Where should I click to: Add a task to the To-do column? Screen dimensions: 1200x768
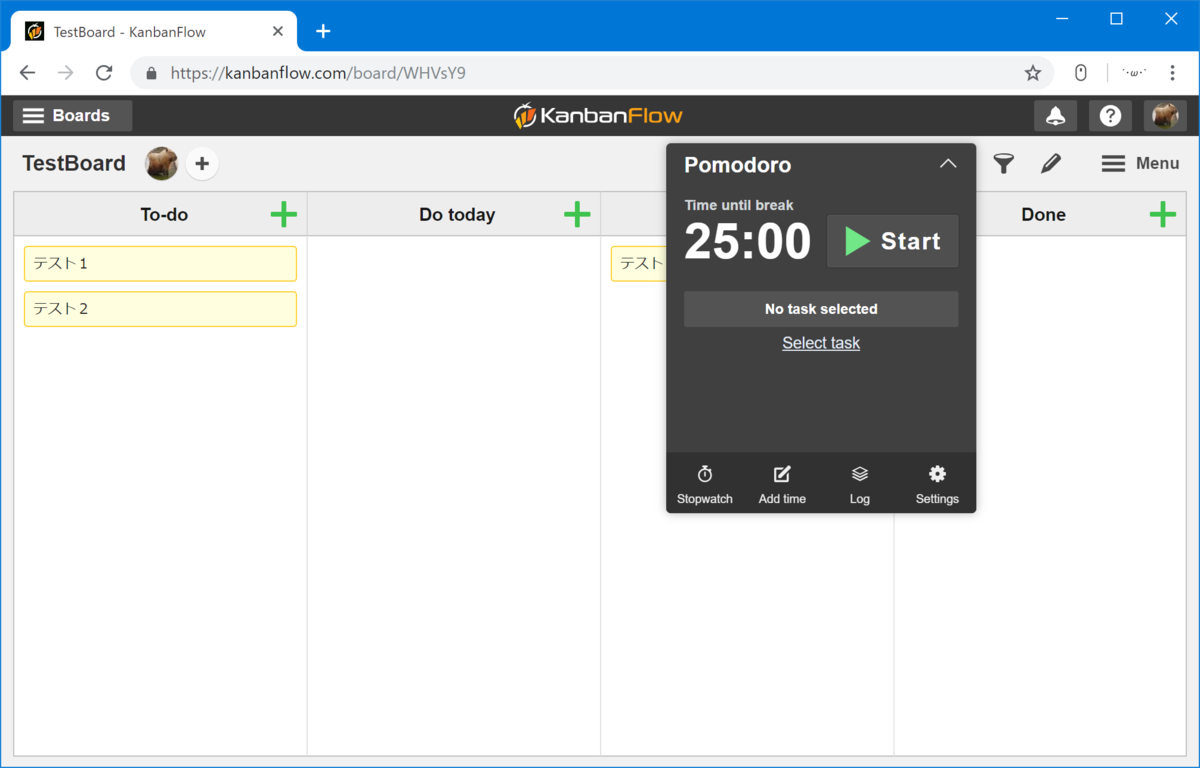click(284, 214)
